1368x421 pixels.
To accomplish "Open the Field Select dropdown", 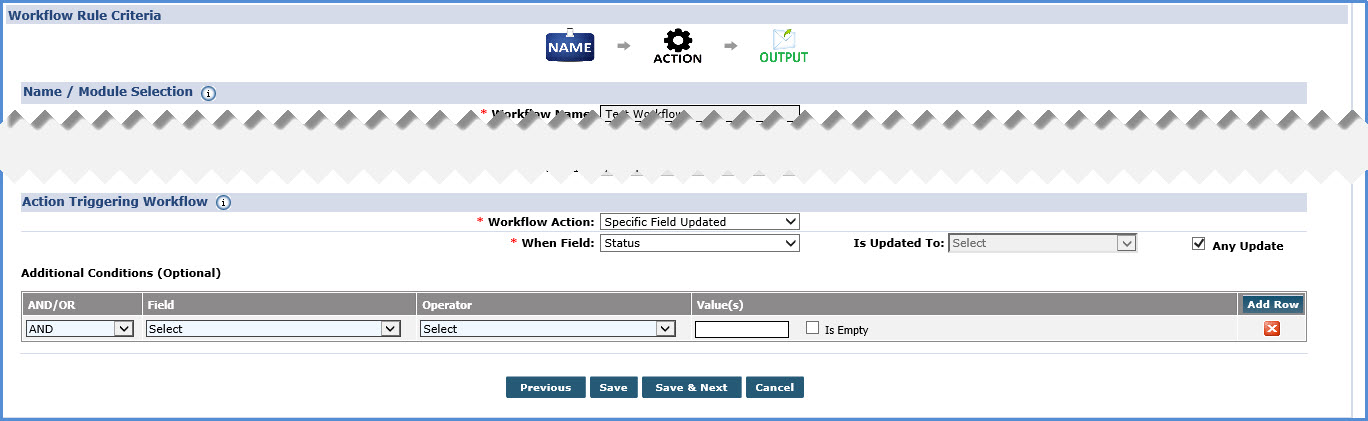I will 273,328.
